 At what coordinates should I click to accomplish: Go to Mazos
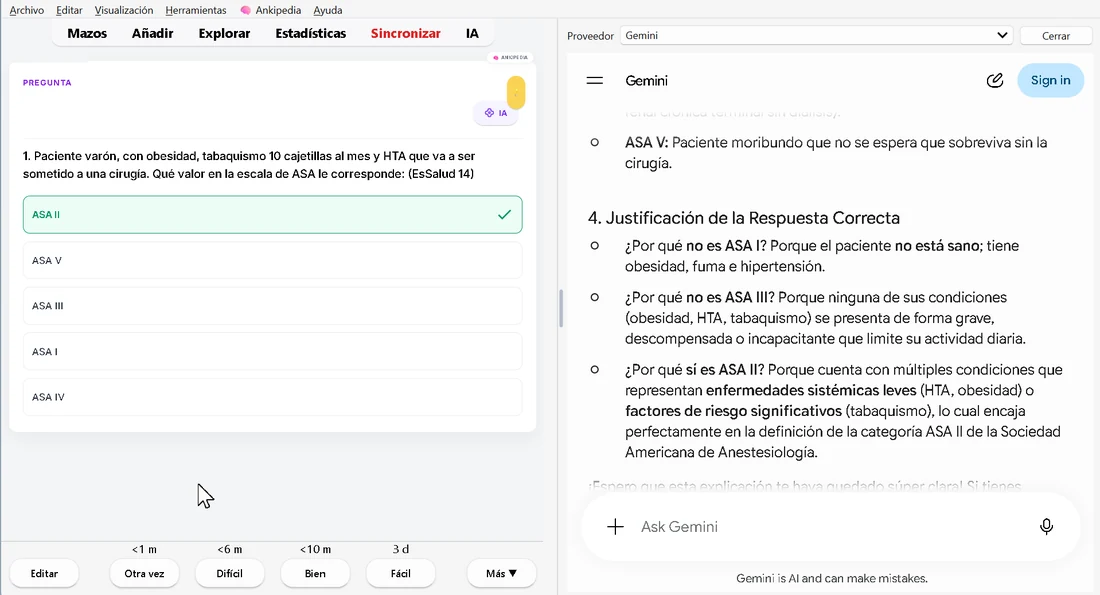87,33
